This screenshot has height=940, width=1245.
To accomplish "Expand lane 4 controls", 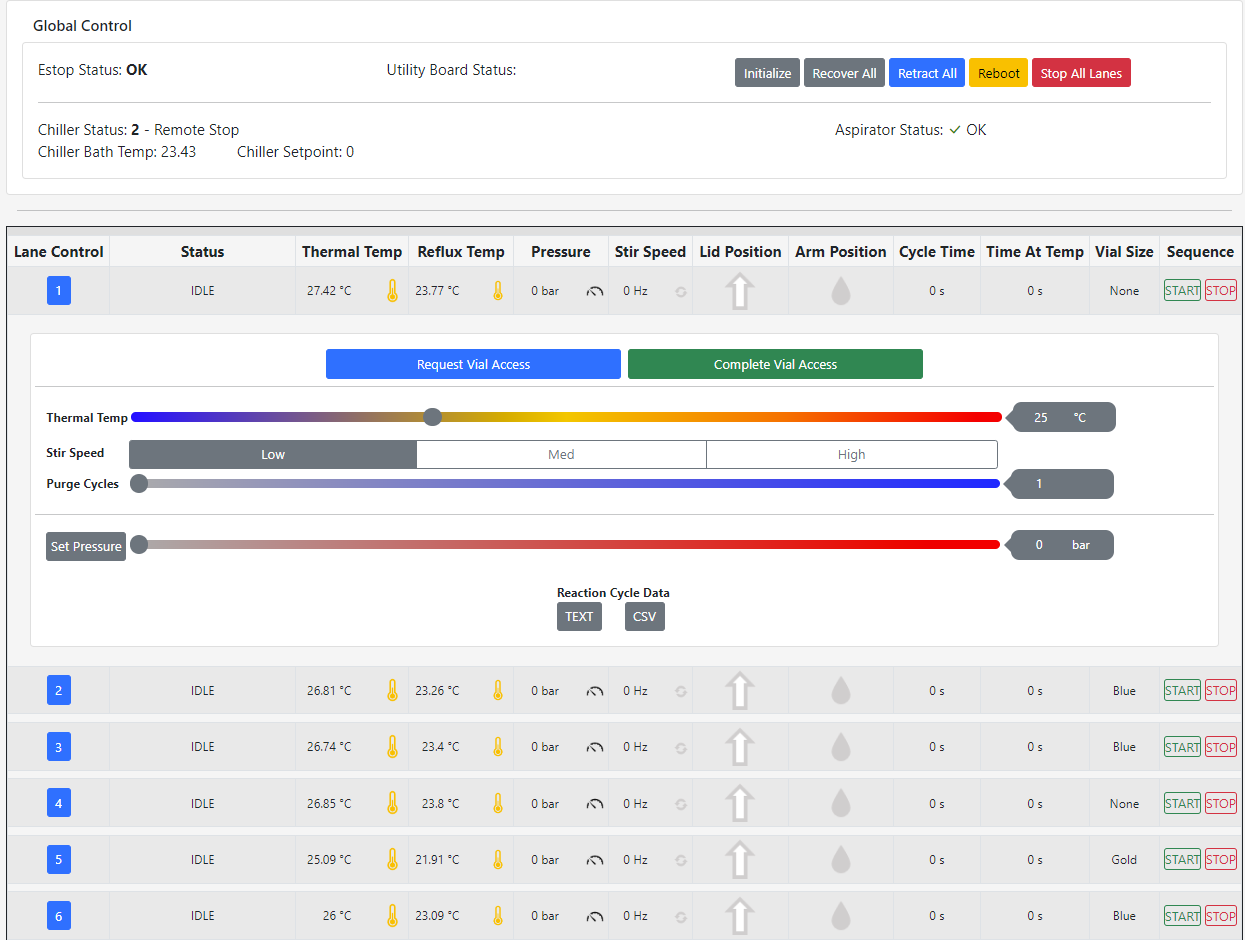I will click(59, 803).
